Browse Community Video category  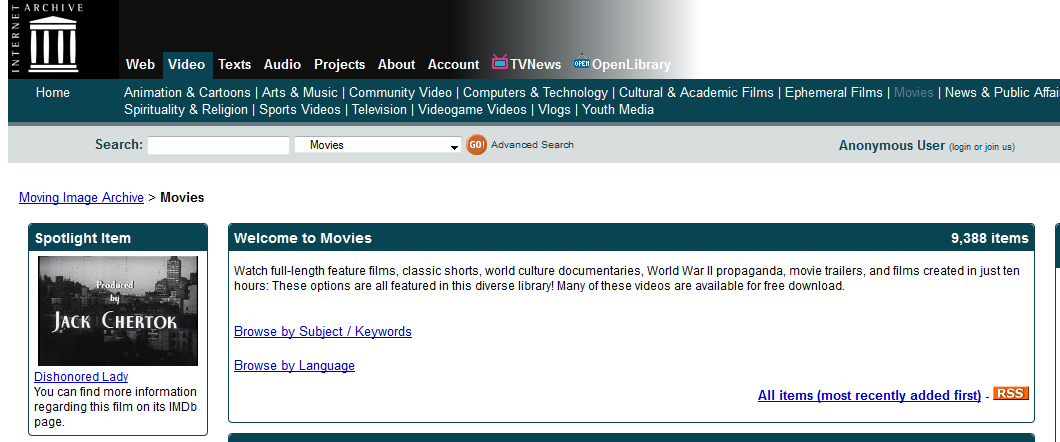pos(400,93)
